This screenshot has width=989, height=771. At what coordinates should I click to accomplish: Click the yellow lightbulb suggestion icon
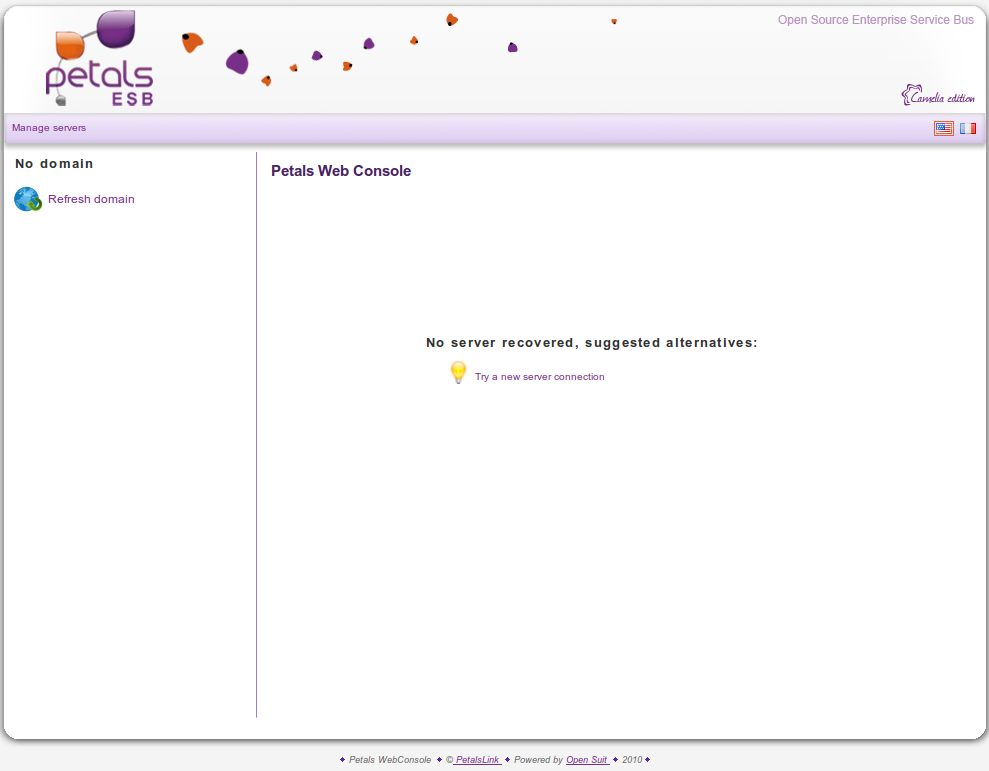tap(458, 374)
